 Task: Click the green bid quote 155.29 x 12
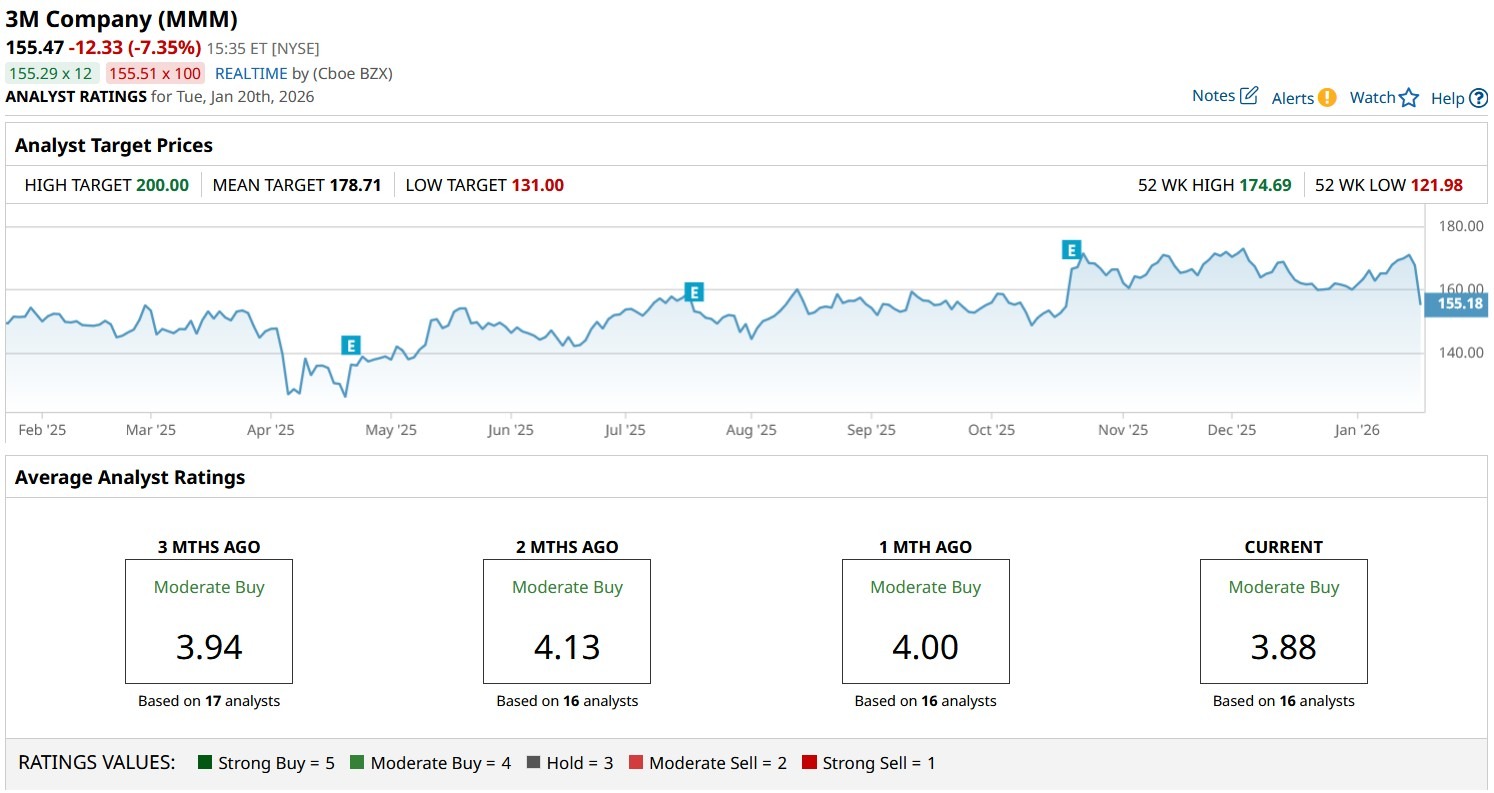52,73
